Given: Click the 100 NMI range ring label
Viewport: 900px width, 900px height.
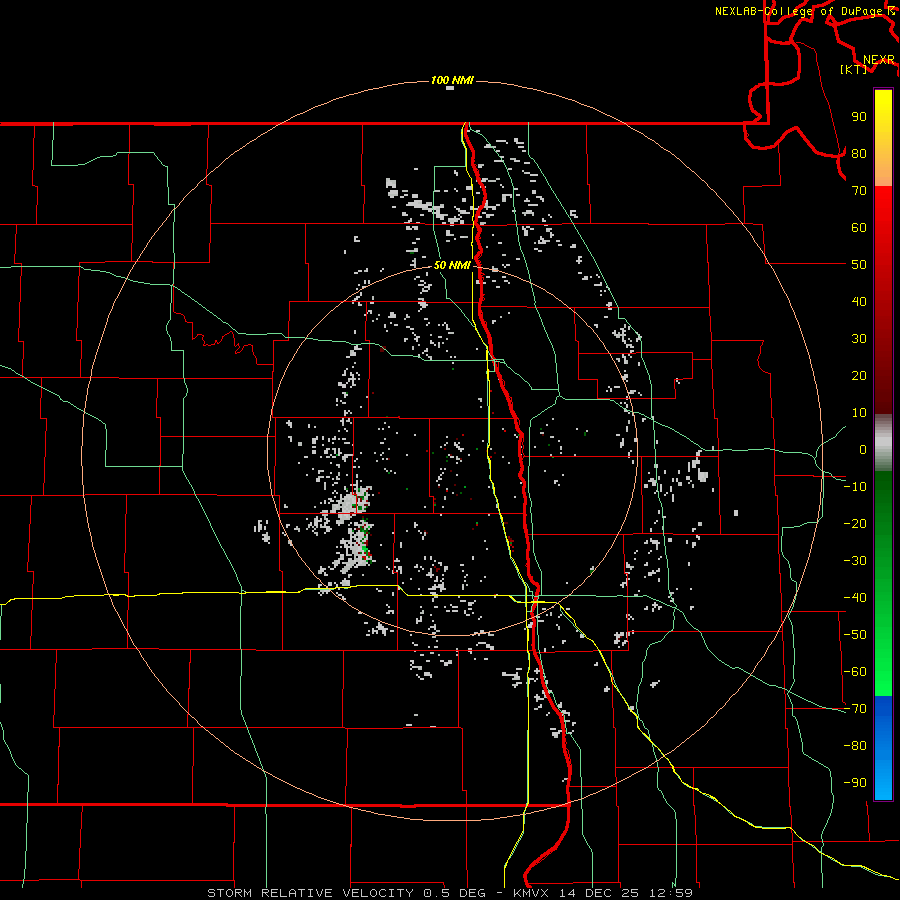Looking at the screenshot, I should tap(452, 80).
